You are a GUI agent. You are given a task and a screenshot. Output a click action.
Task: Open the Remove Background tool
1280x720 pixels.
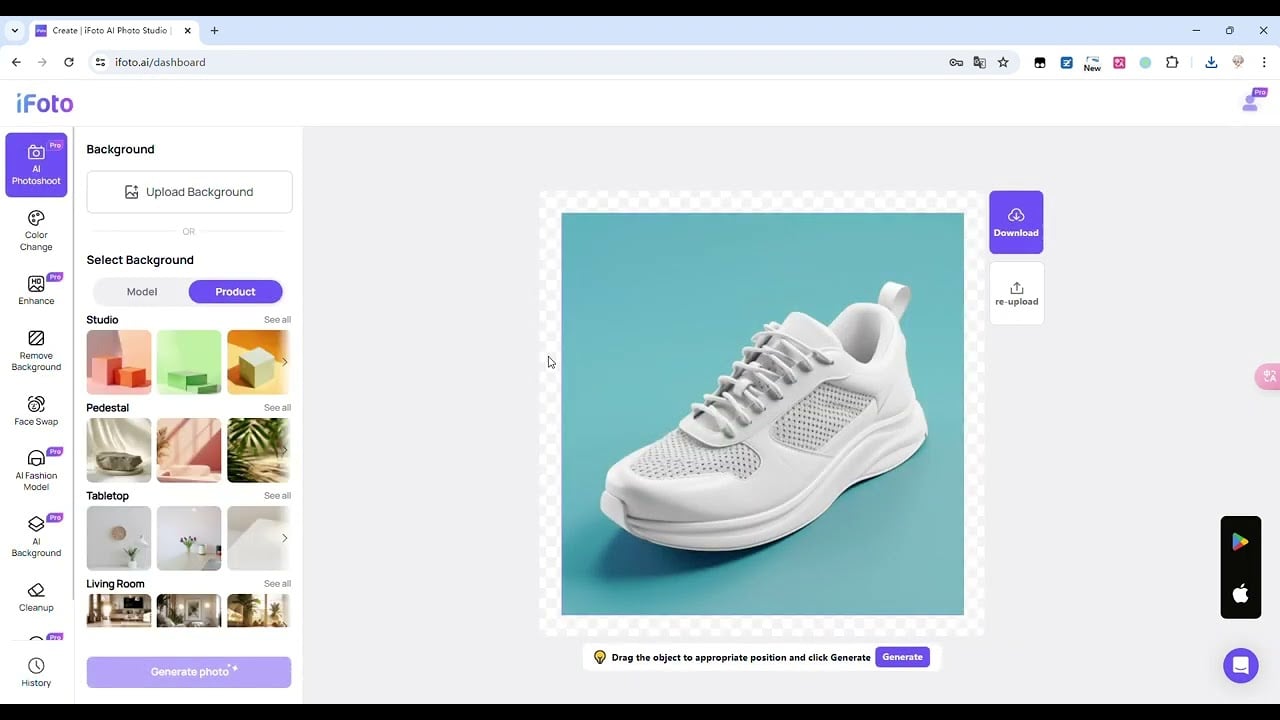(x=36, y=350)
